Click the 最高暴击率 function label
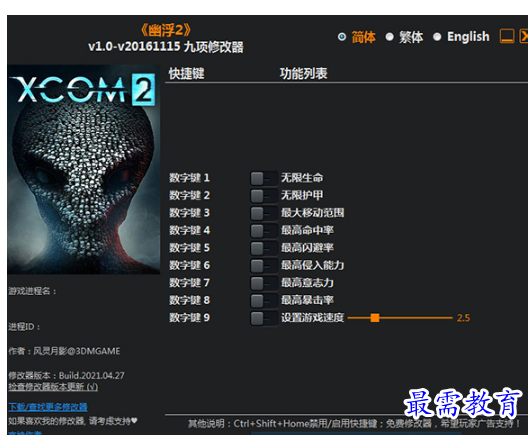 (x=307, y=300)
